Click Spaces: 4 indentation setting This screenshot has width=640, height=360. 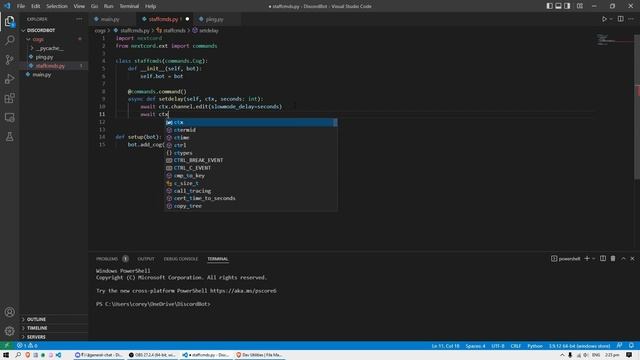point(476,346)
